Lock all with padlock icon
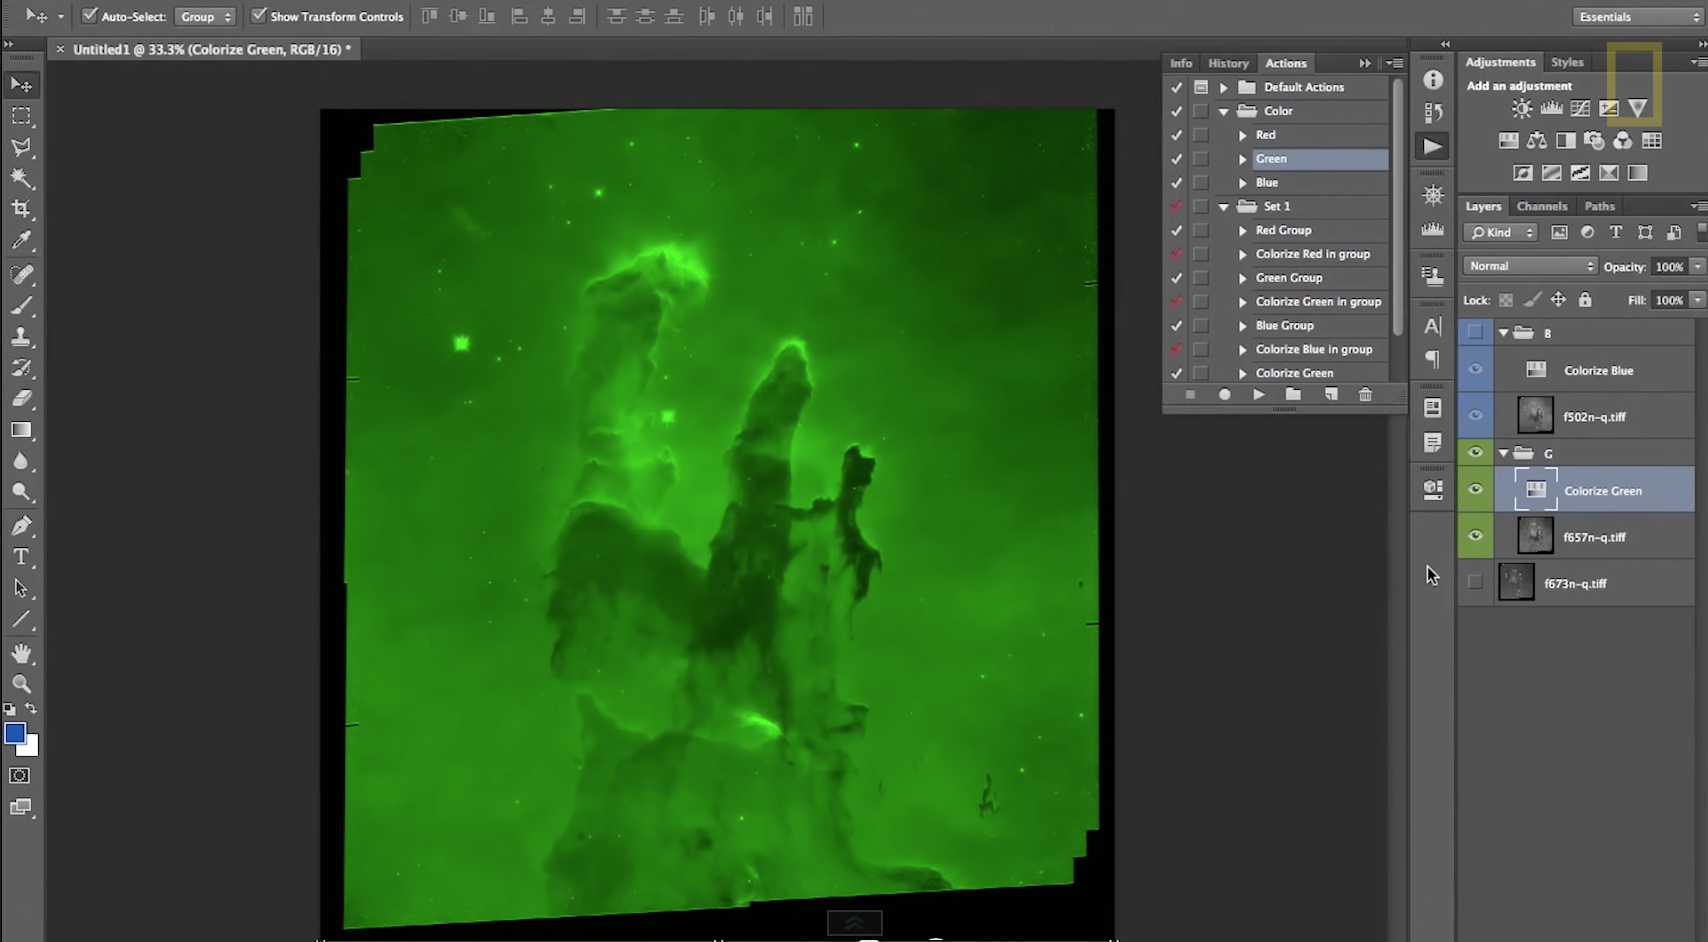The width and height of the screenshot is (1708, 942). [1585, 300]
